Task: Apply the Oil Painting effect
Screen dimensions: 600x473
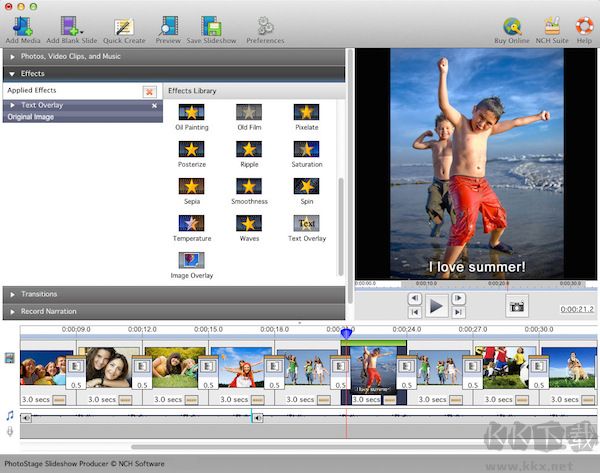Action: coord(192,114)
